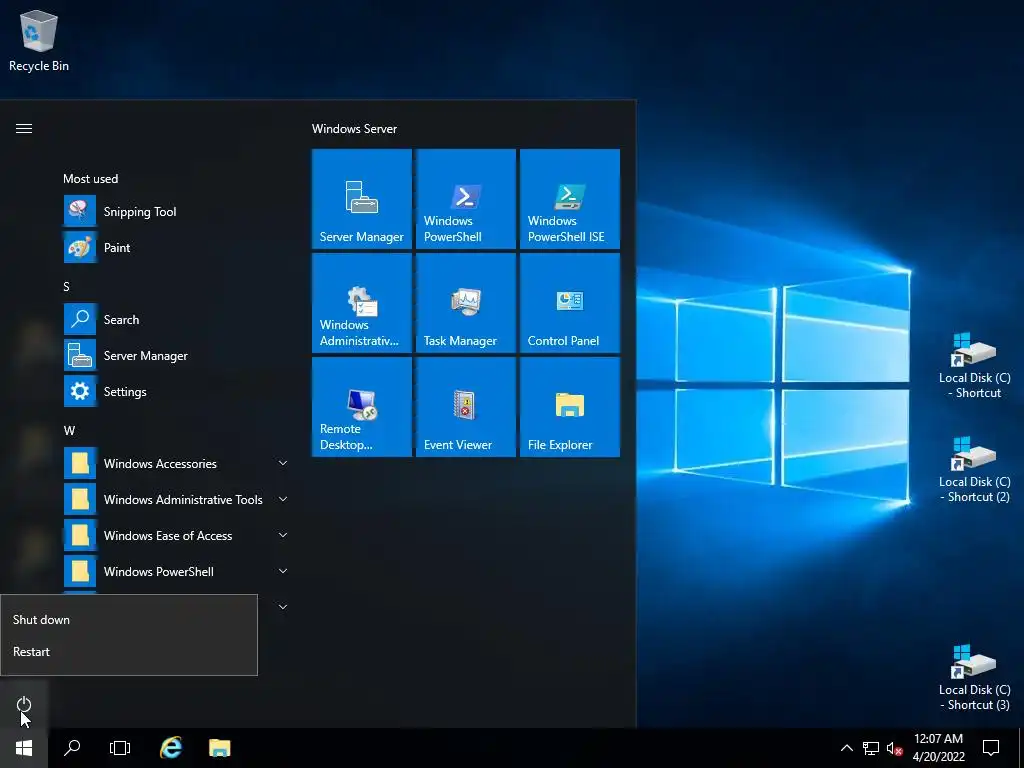Click the letter S section header
1024x768 pixels.
[66, 287]
